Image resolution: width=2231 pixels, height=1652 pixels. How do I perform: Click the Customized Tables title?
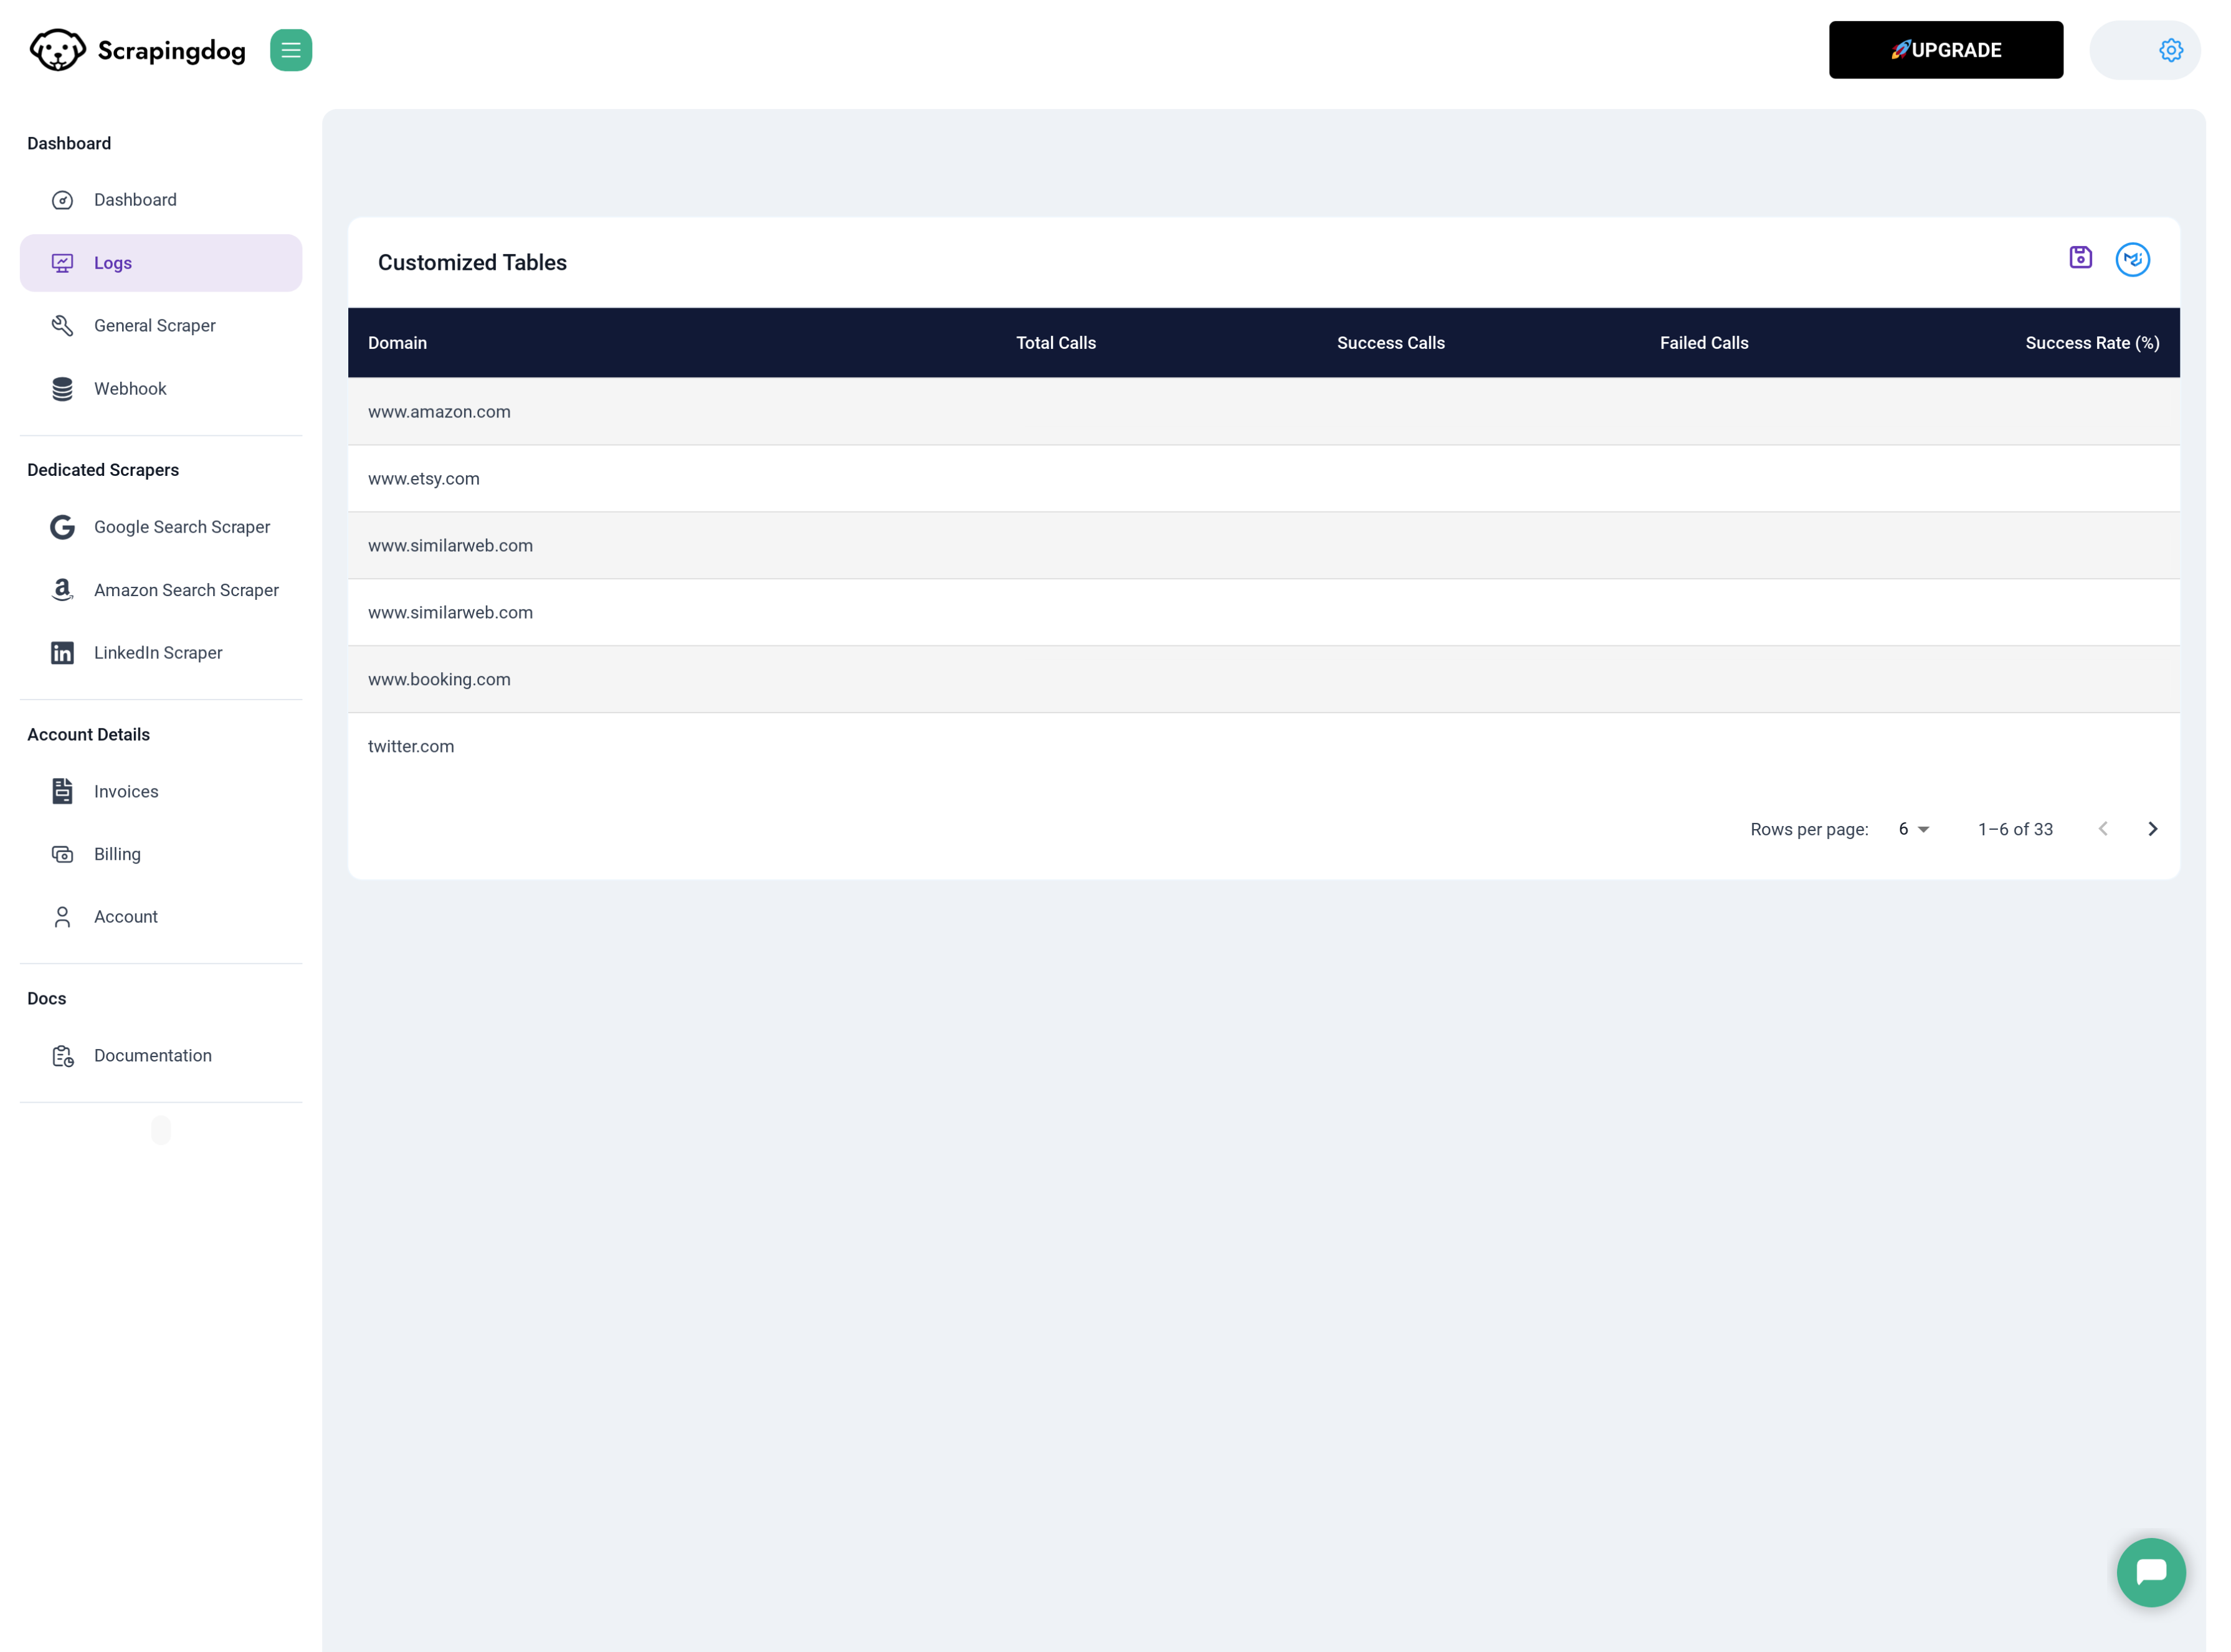coord(472,263)
